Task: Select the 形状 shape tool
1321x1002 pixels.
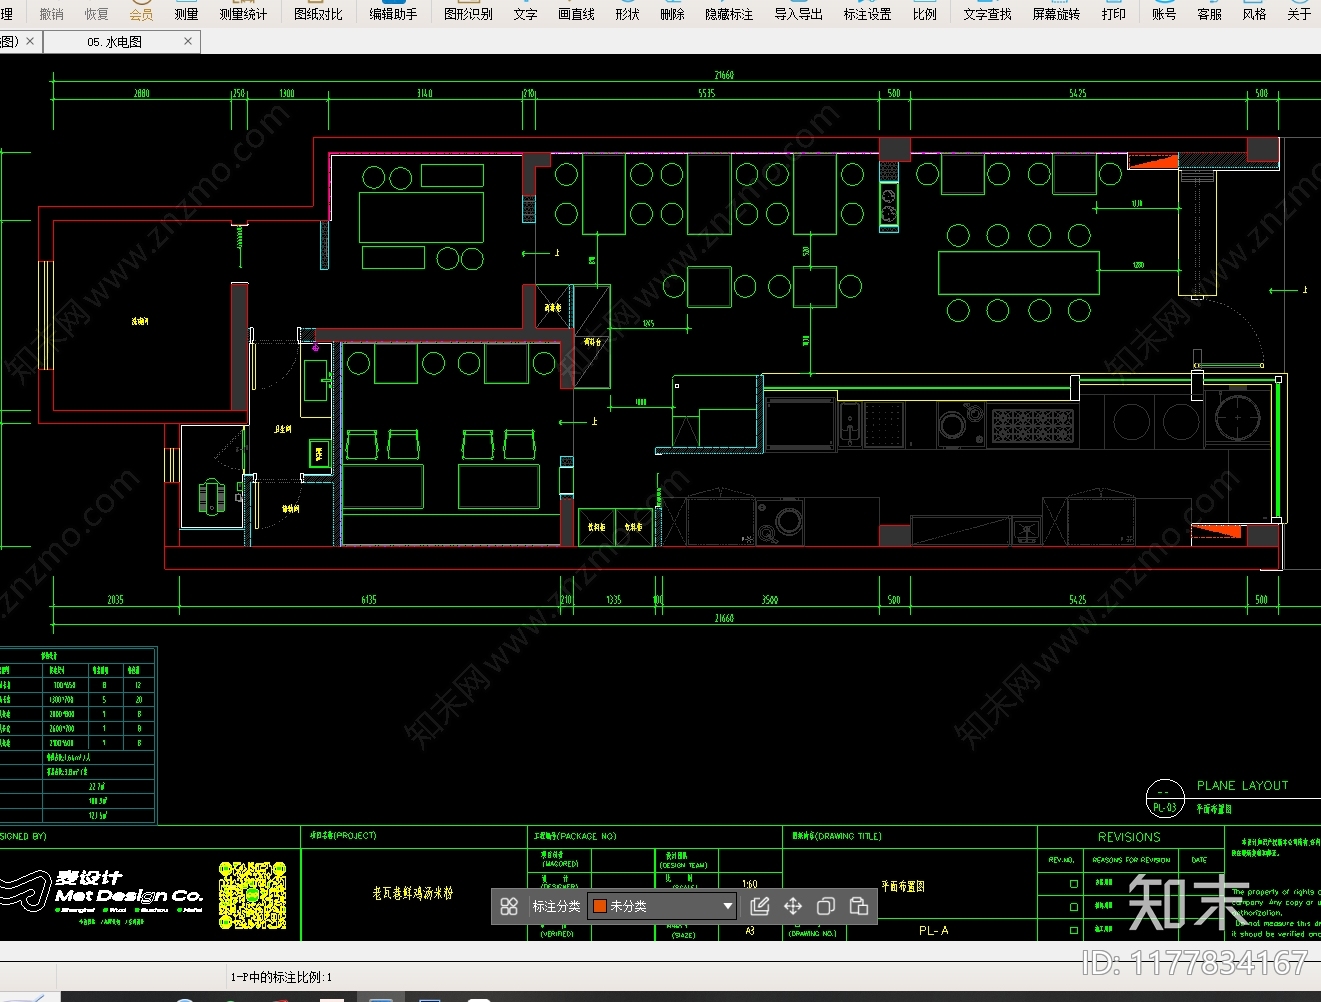Action: click(627, 14)
